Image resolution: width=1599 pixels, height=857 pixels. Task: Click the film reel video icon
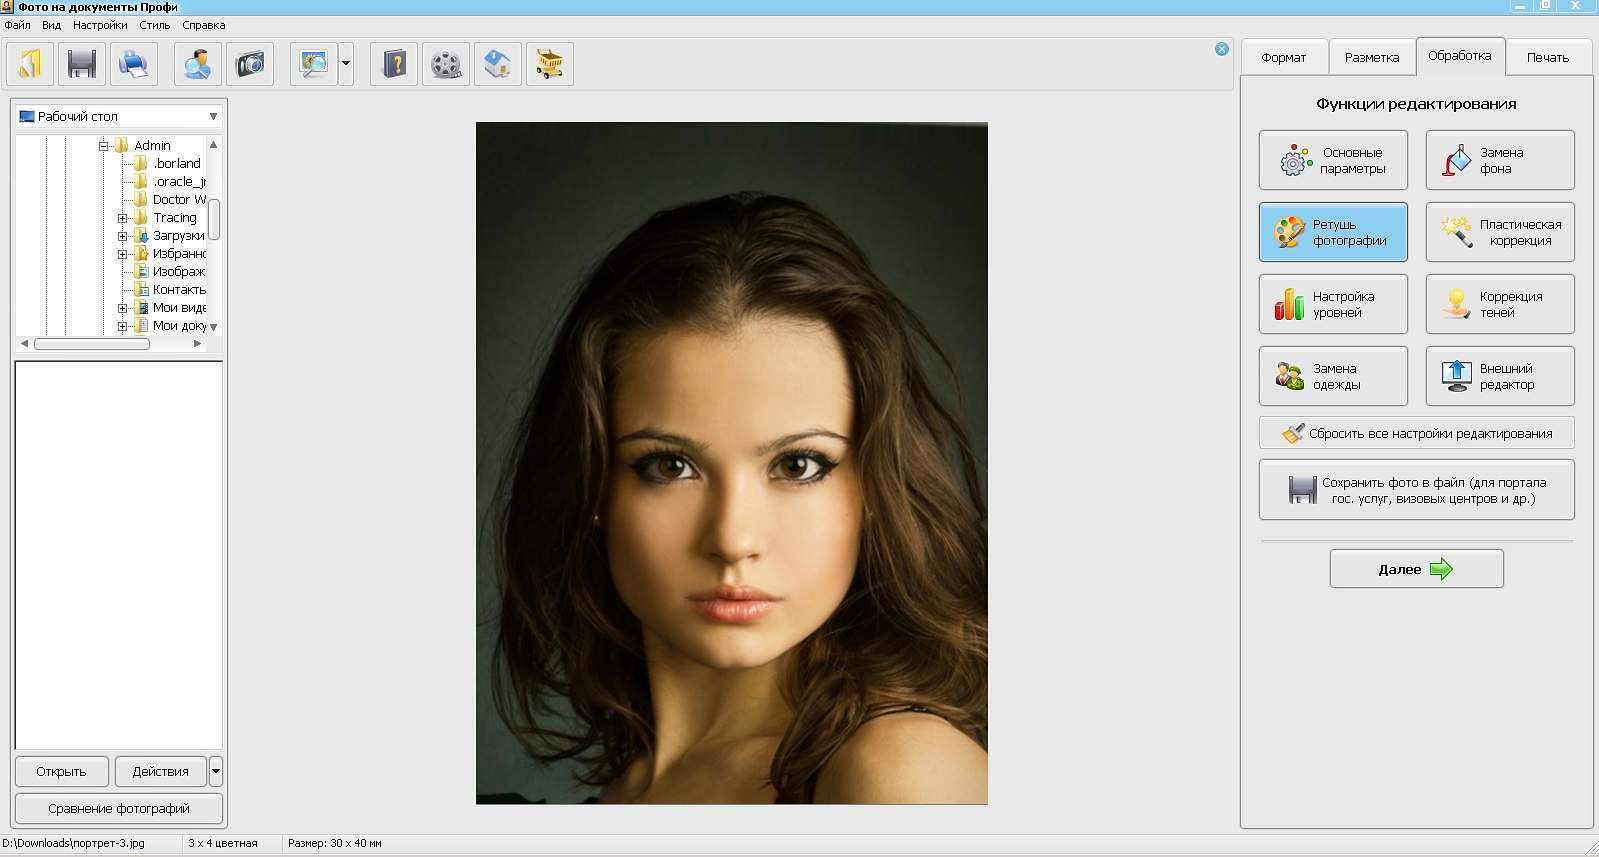coord(446,65)
